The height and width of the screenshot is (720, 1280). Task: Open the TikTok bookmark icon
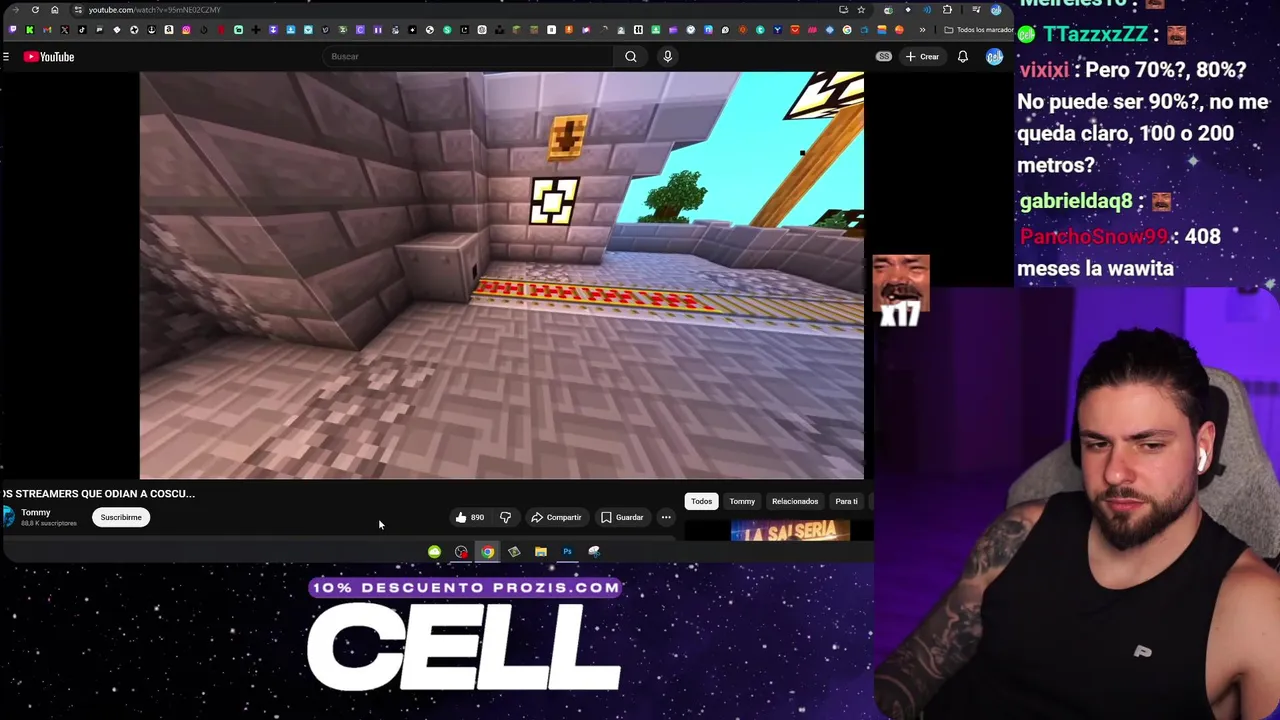pos(82,30)
